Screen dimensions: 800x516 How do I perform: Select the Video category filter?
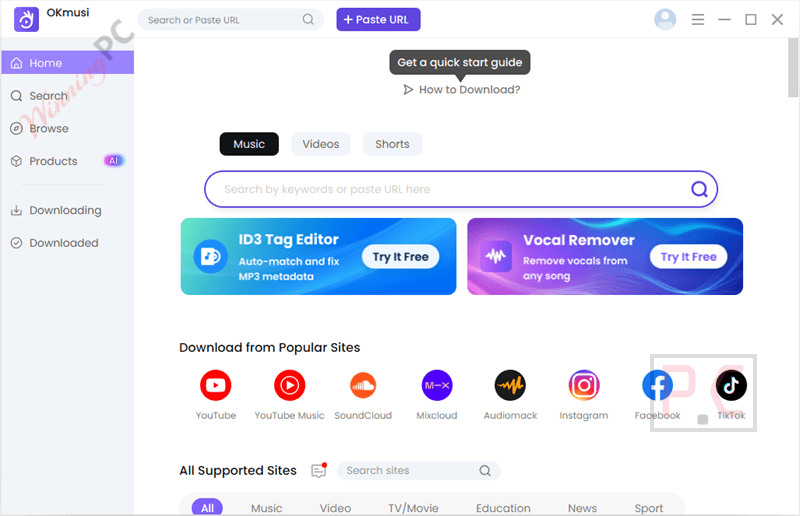coord(335,508)
